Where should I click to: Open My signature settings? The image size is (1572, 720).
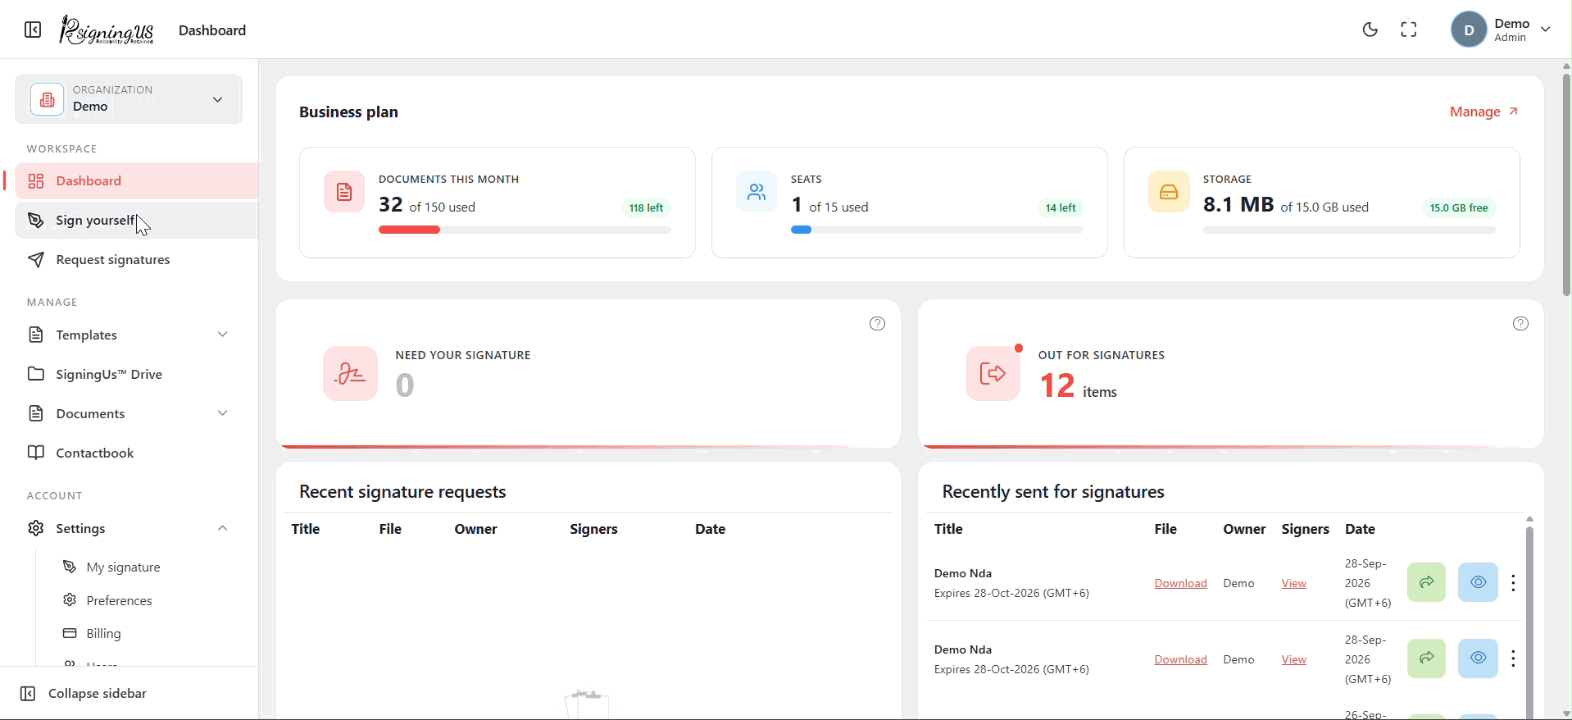point(123,567)
